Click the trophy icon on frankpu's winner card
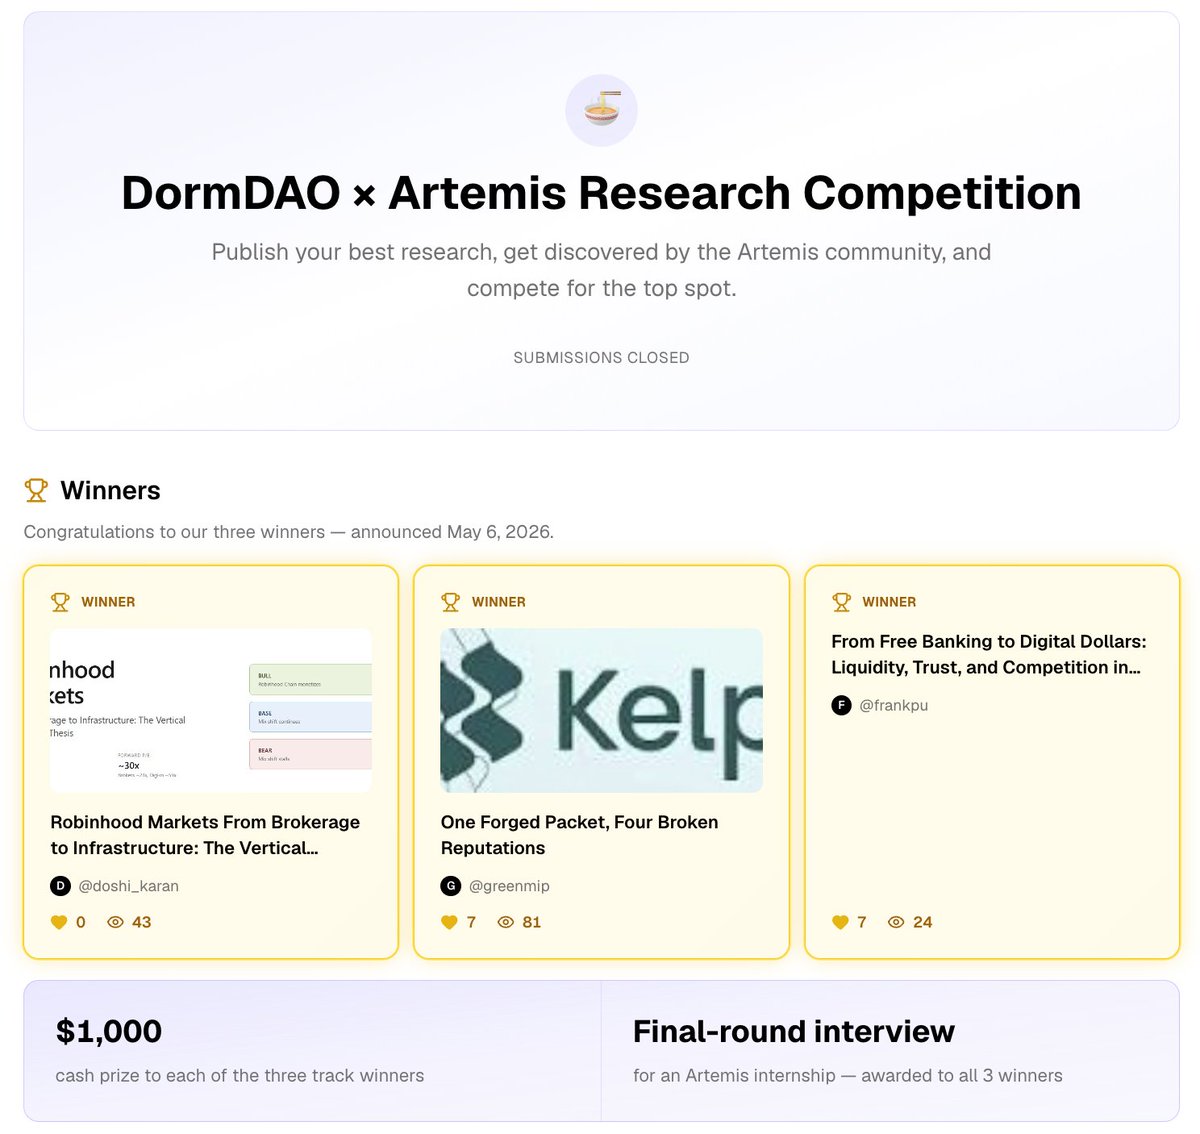Image resolution: width=1200 pixels, height=1134 pixels. point(841,602)
